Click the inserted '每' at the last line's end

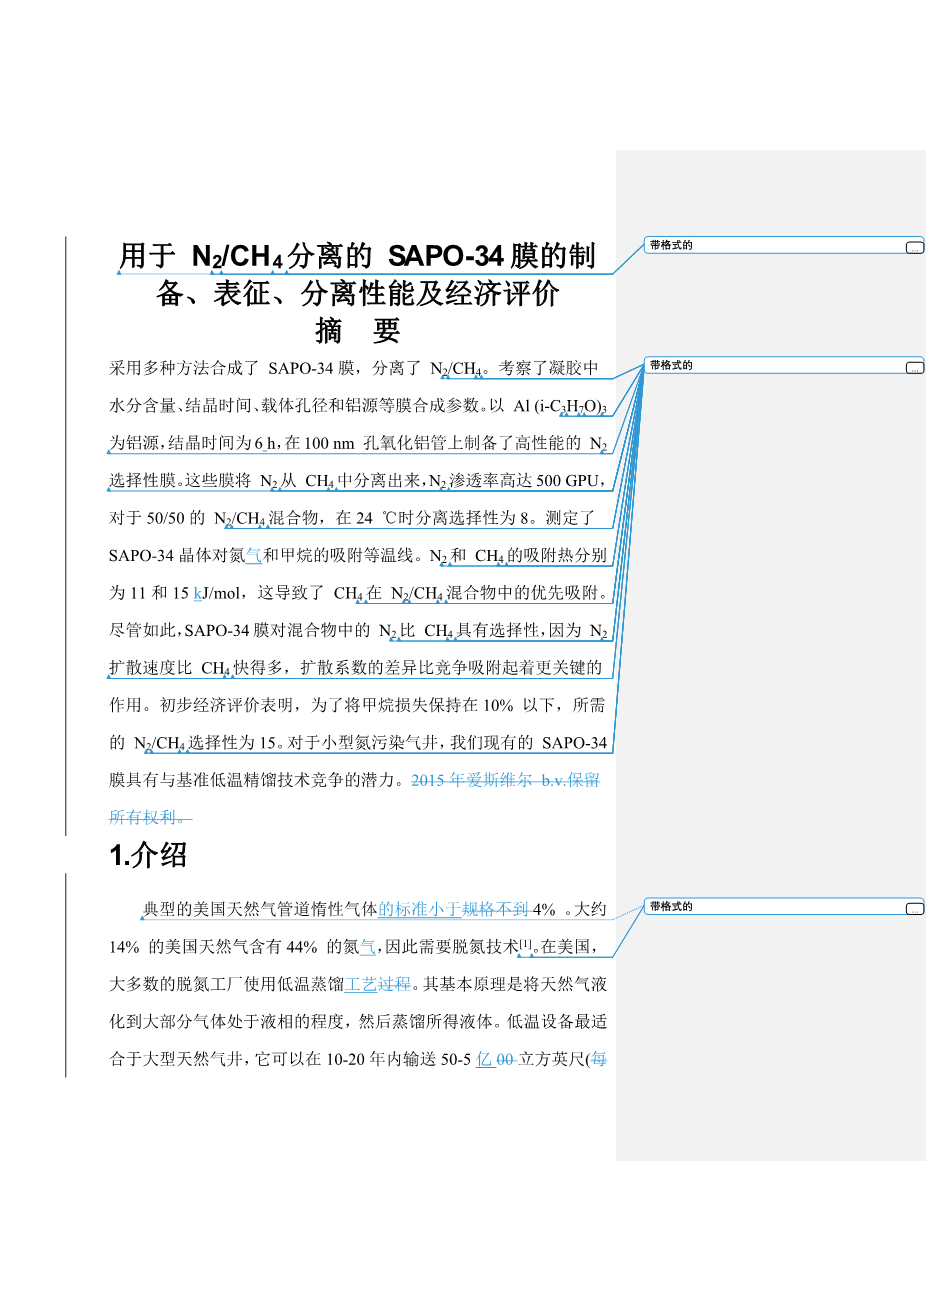pyautogui.click(x=599, y=1060)
